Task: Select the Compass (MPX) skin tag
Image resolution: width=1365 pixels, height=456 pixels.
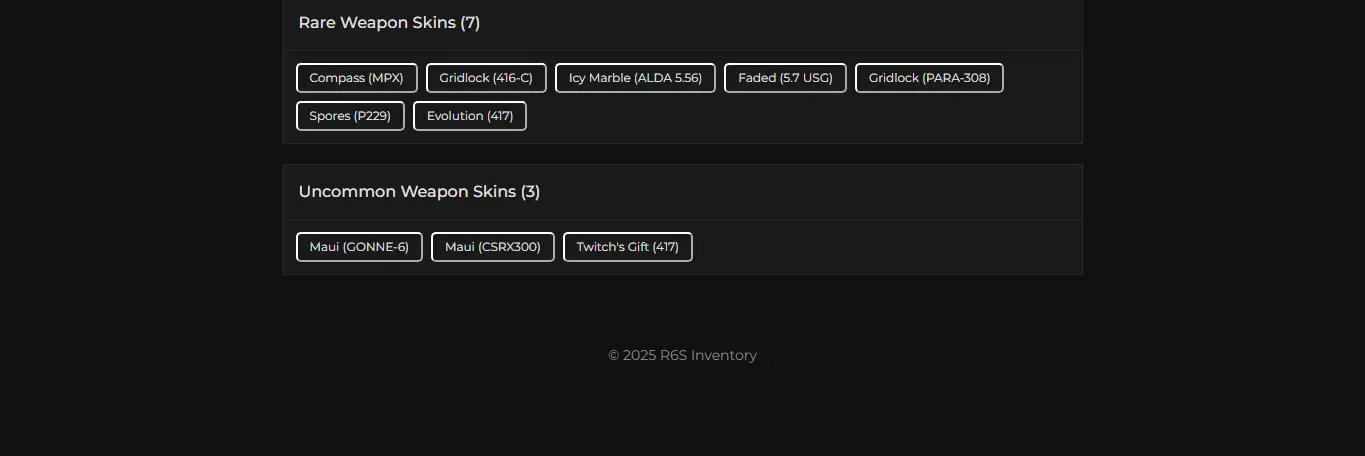Action: (x=356, y=78)
